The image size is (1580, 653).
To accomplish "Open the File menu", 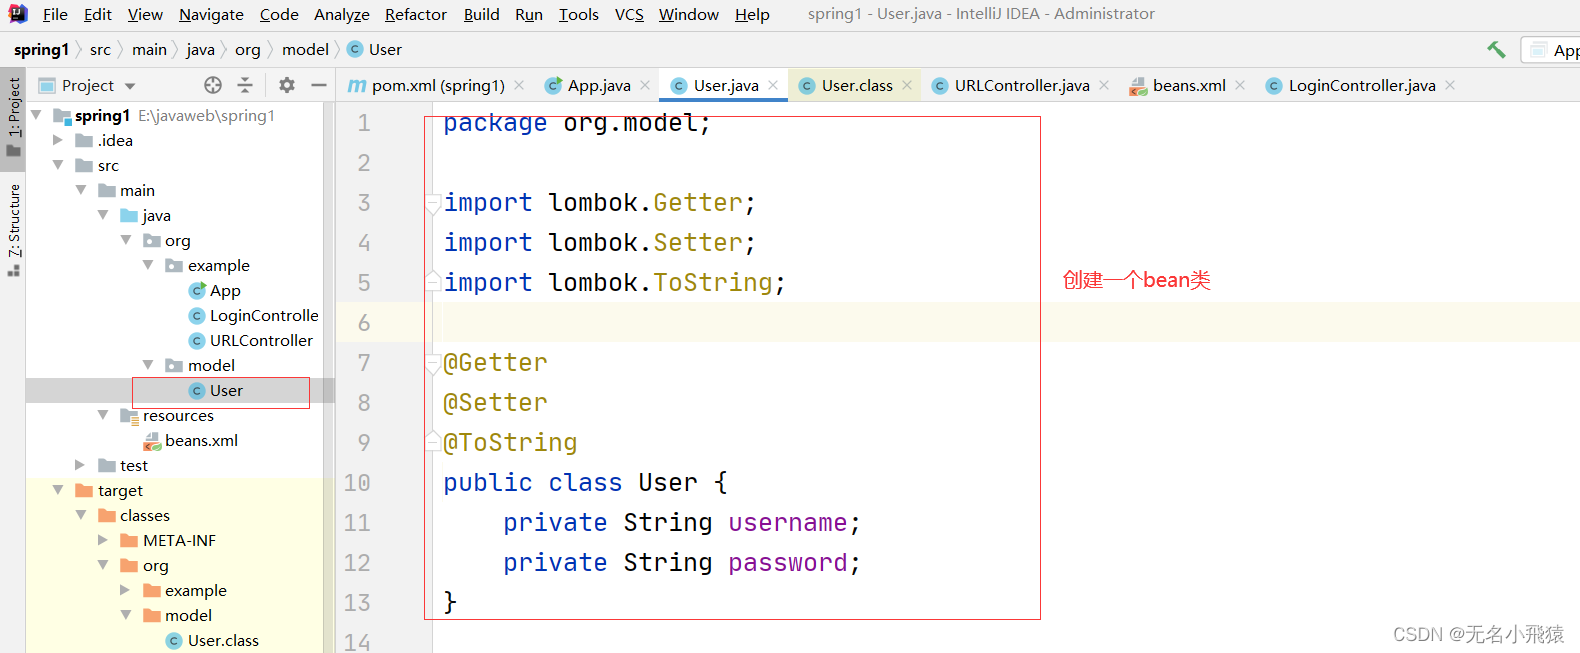I will tap(55, 14).
